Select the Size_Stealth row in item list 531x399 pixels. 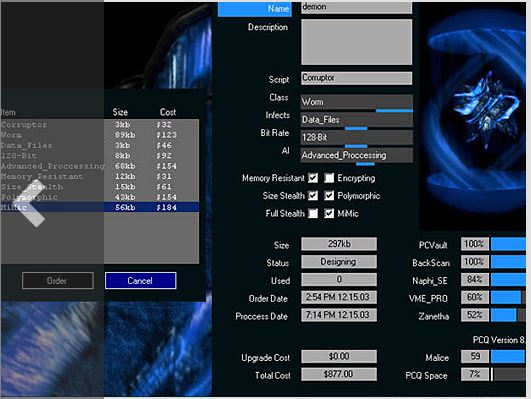click(x=100, y=187)
